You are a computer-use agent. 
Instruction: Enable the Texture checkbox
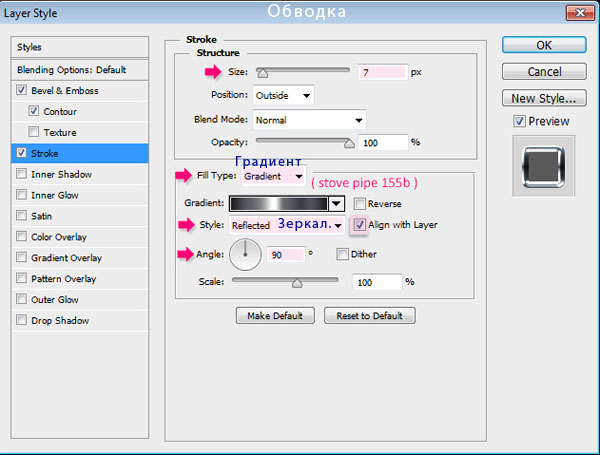pos(34,132)
